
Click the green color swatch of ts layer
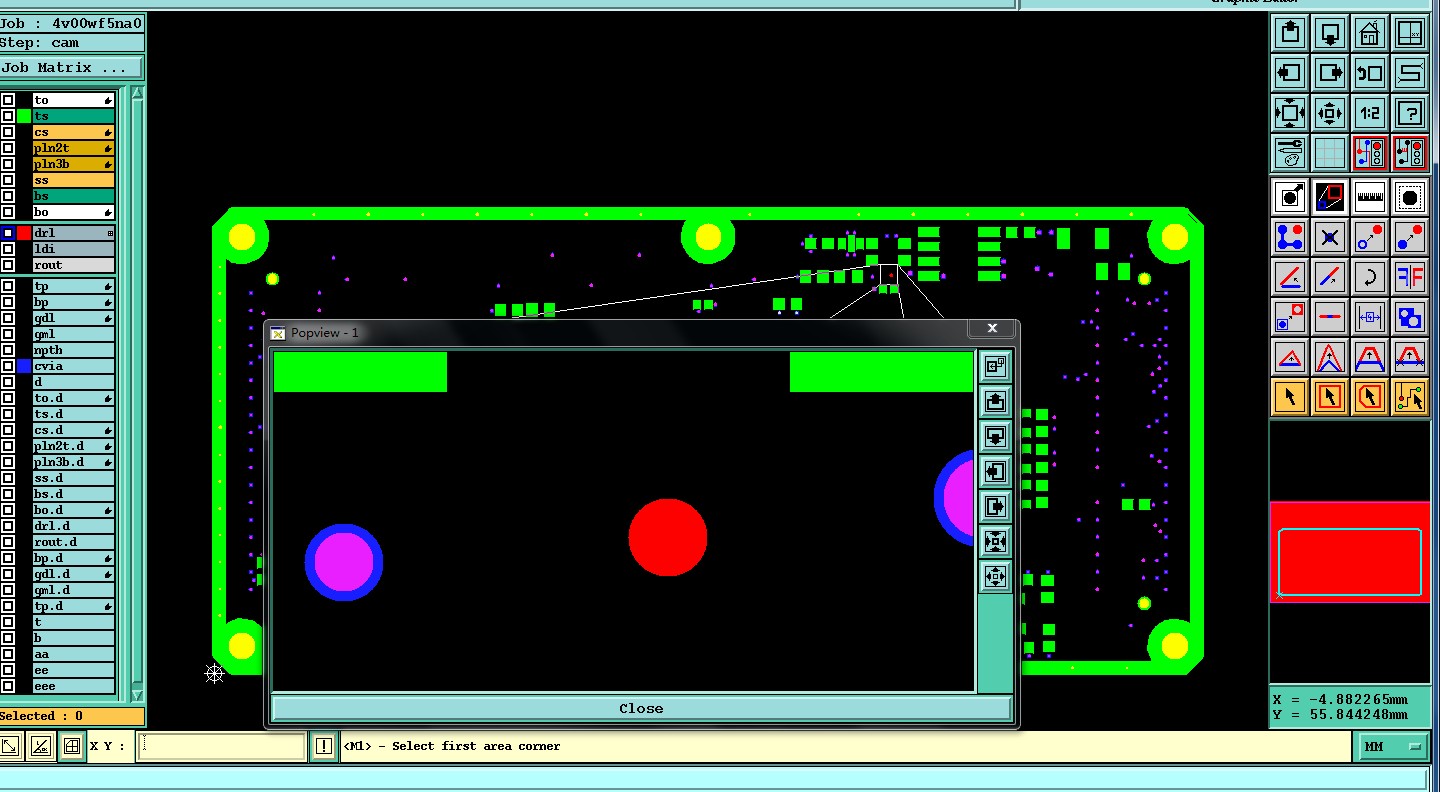coord(24,116)
